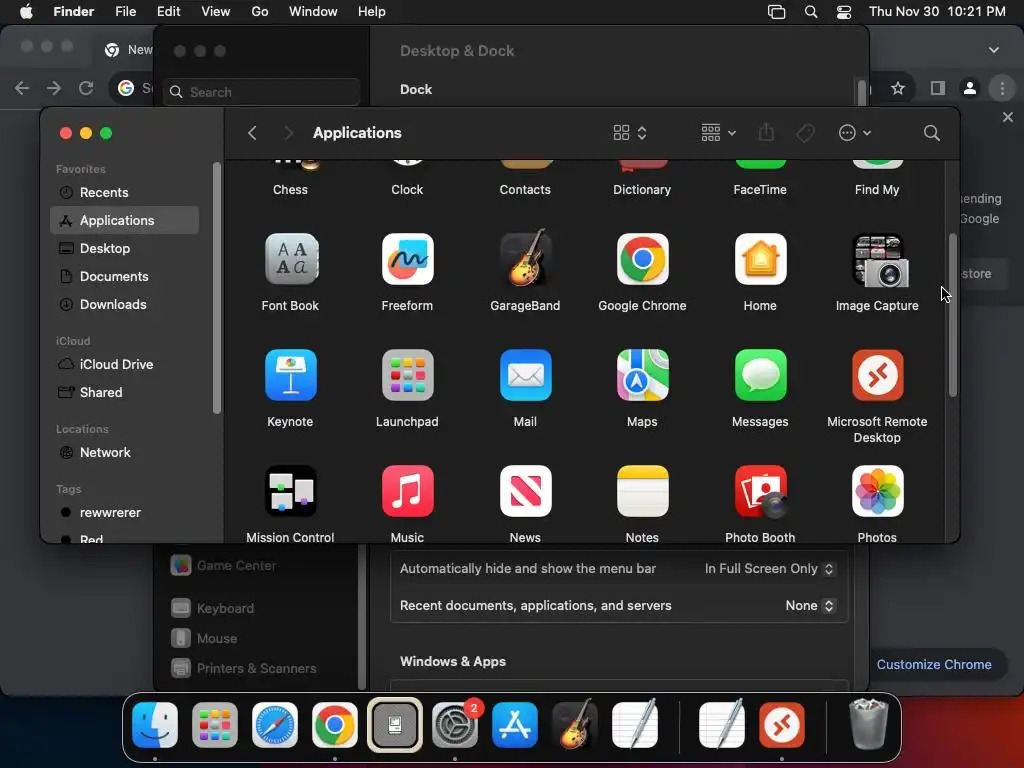
Task: Select the Music app icon
Action: (x=408, y=491)
